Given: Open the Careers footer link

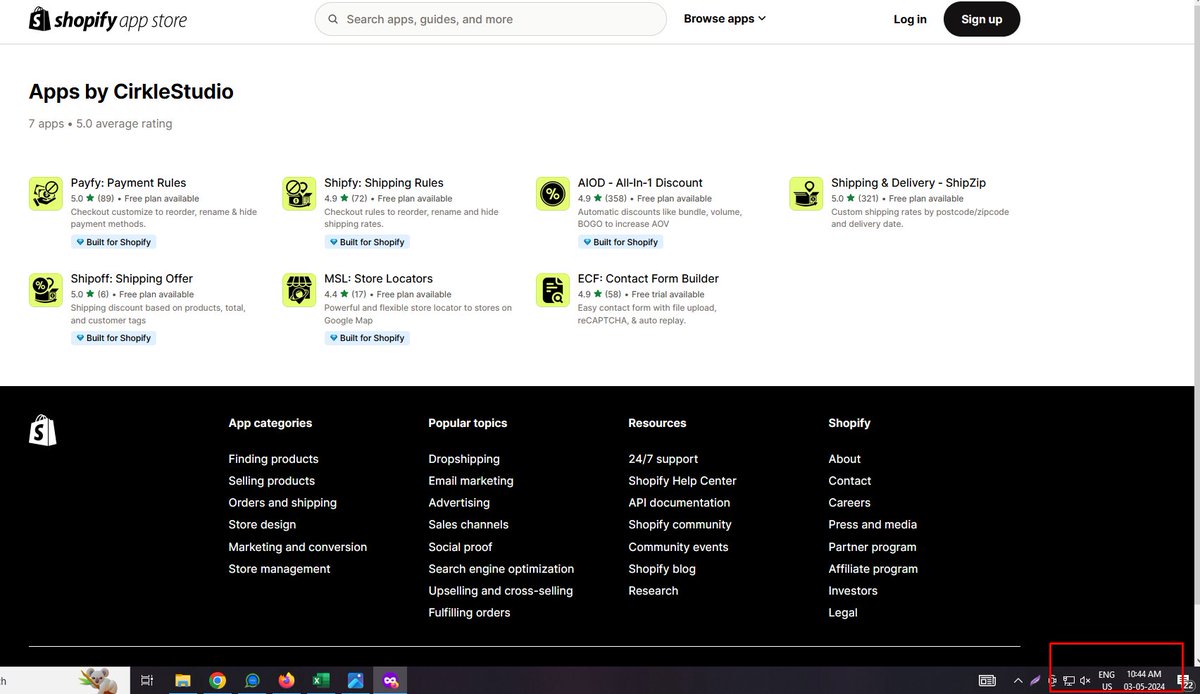Looking at the screenshot, I should [849, 503].
